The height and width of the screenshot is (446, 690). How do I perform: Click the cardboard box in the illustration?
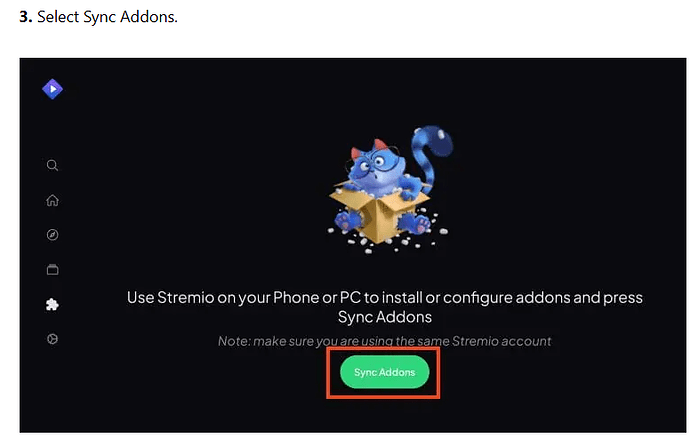(378, 213)
